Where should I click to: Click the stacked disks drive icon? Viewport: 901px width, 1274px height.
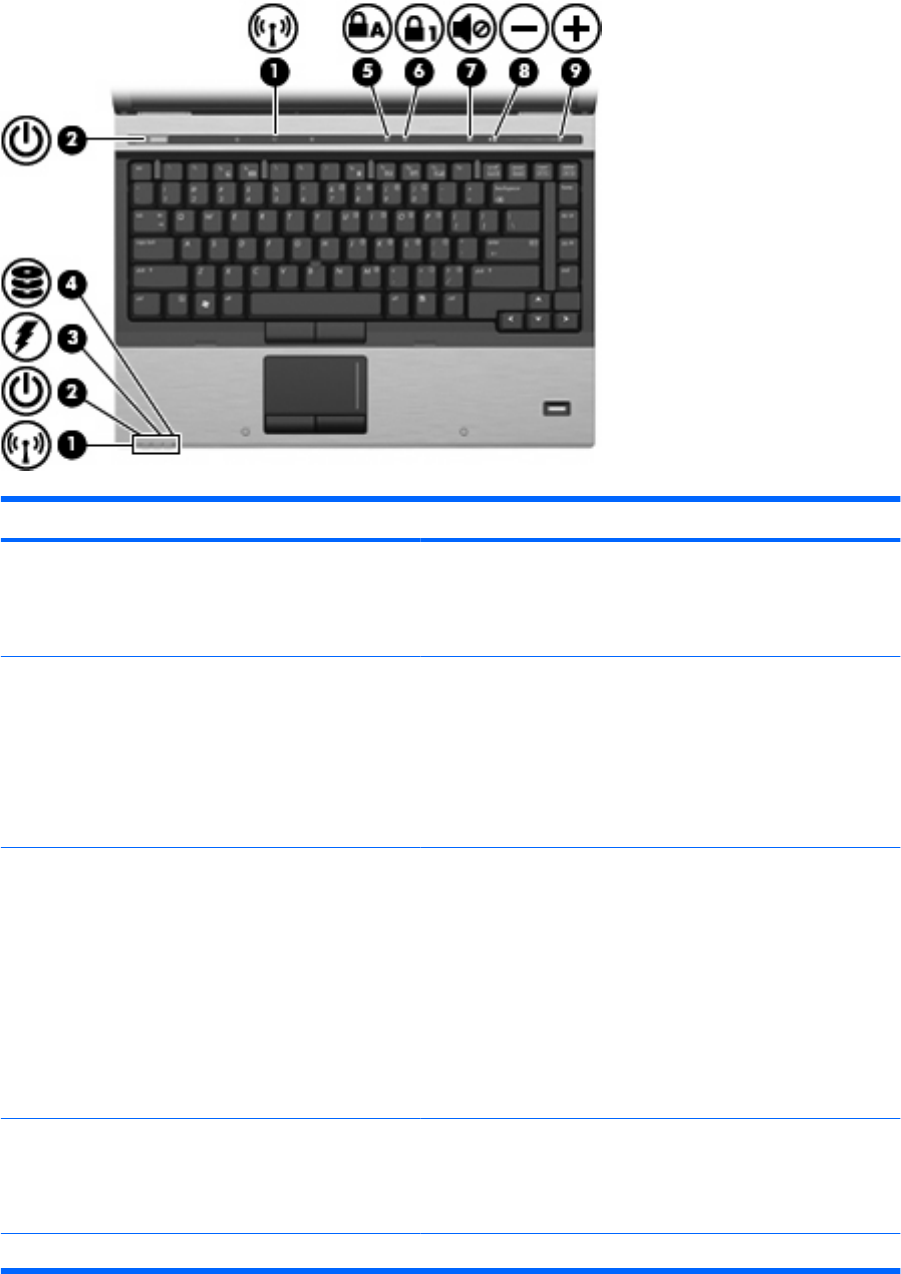click(x=26, y=283)
